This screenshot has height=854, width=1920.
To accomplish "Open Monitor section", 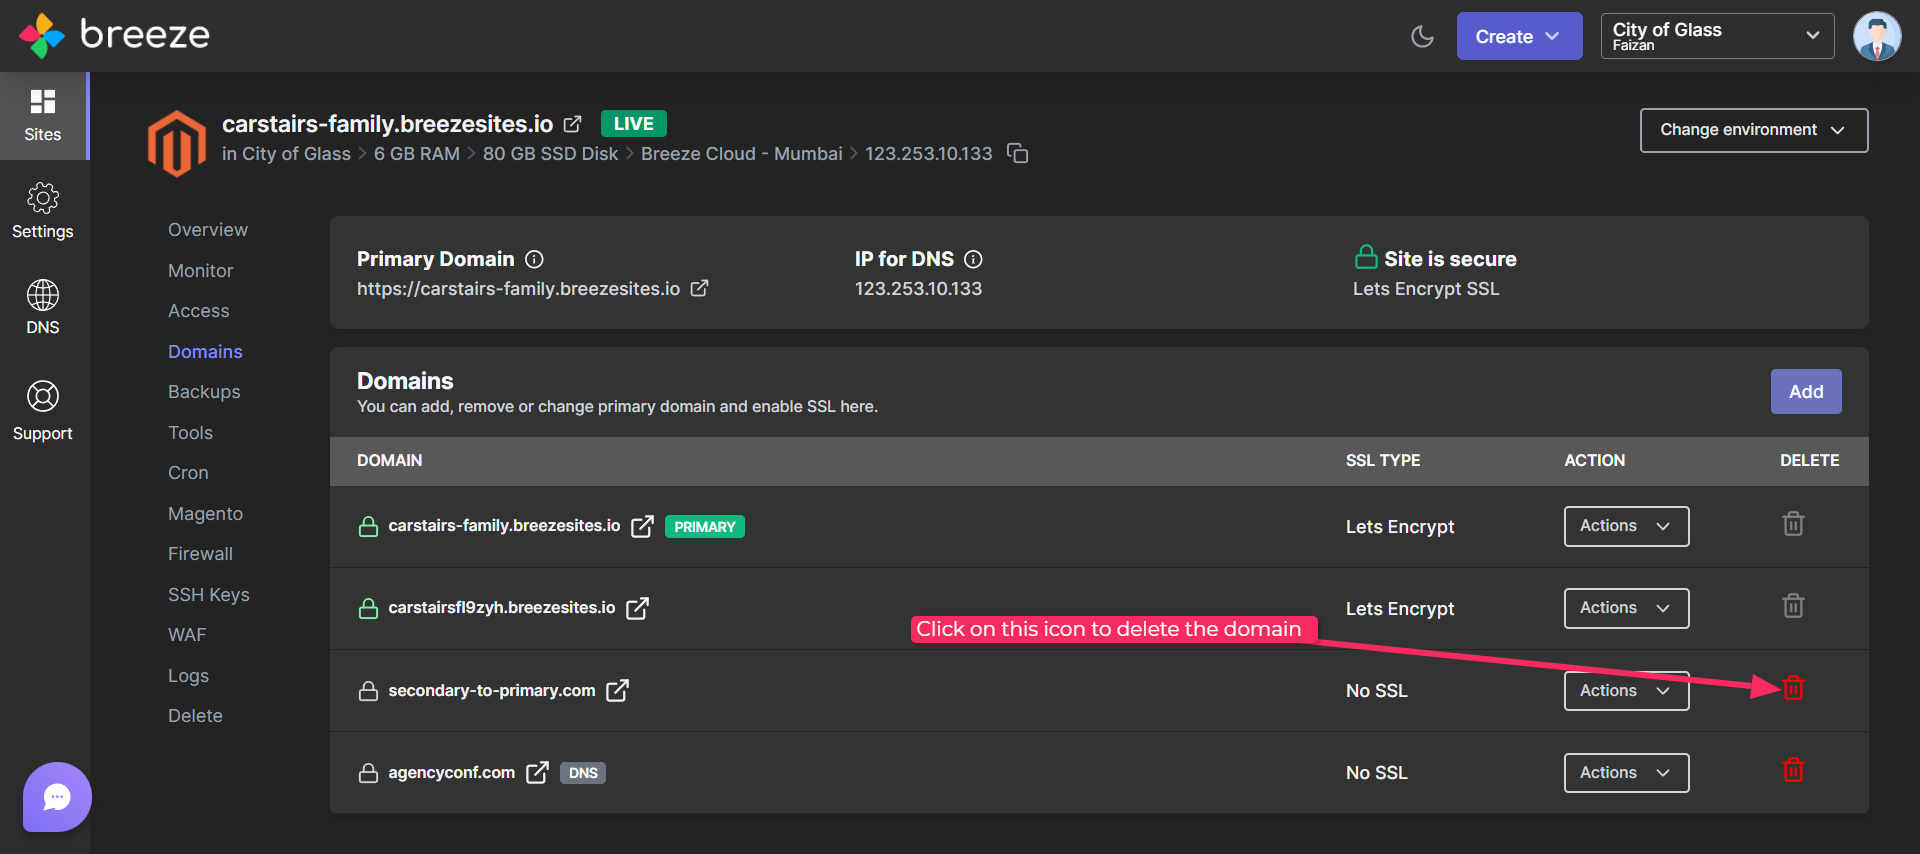I will [200, 271].
